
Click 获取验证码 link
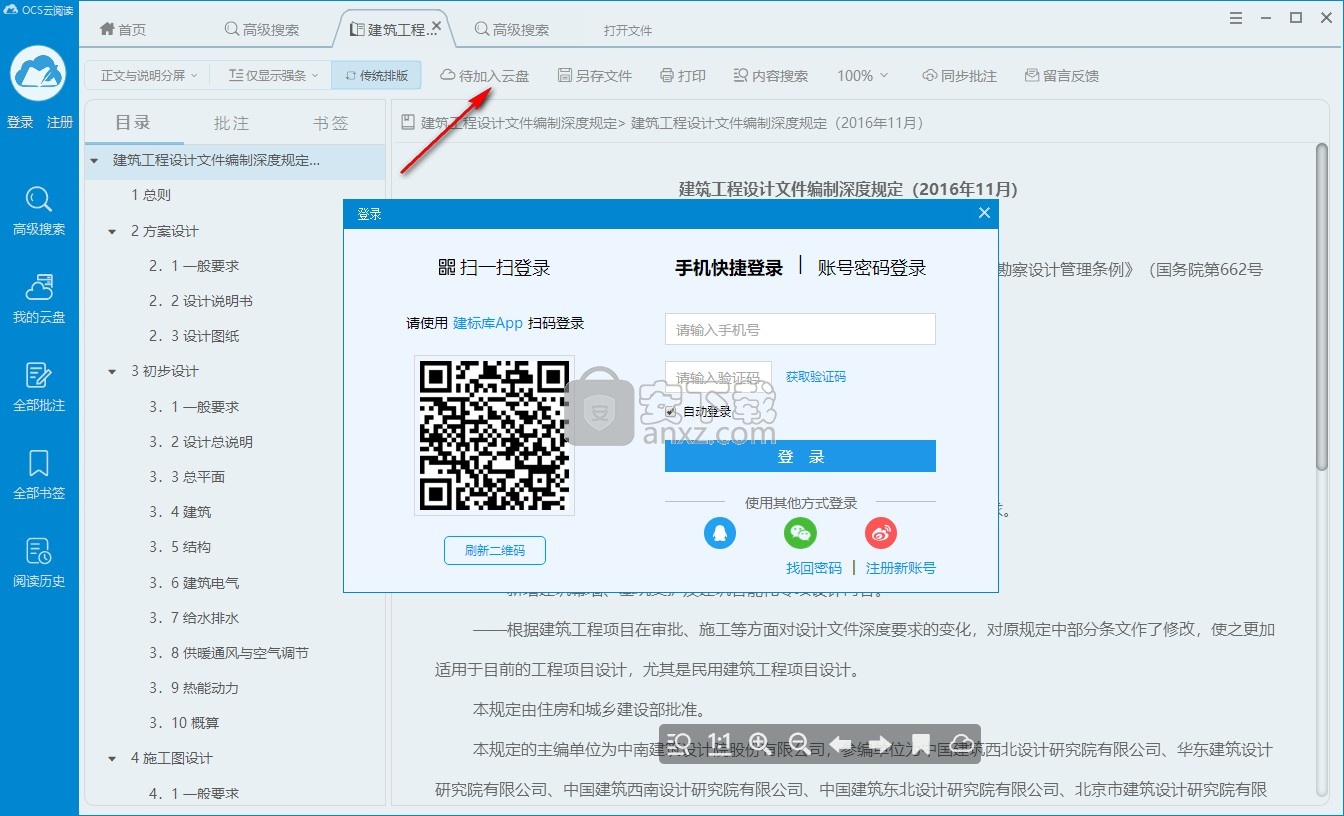[816, 377]
